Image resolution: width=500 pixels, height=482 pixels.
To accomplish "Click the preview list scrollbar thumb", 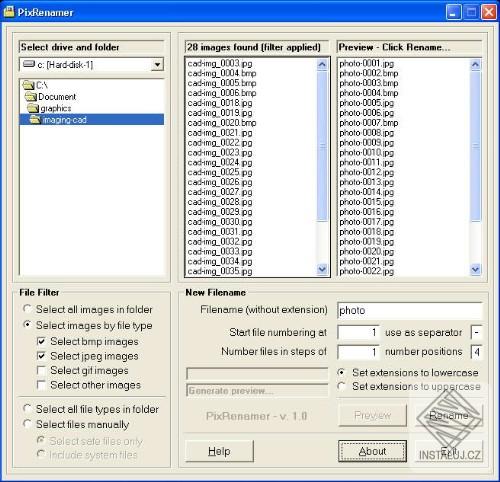I will tap(475, 146).
